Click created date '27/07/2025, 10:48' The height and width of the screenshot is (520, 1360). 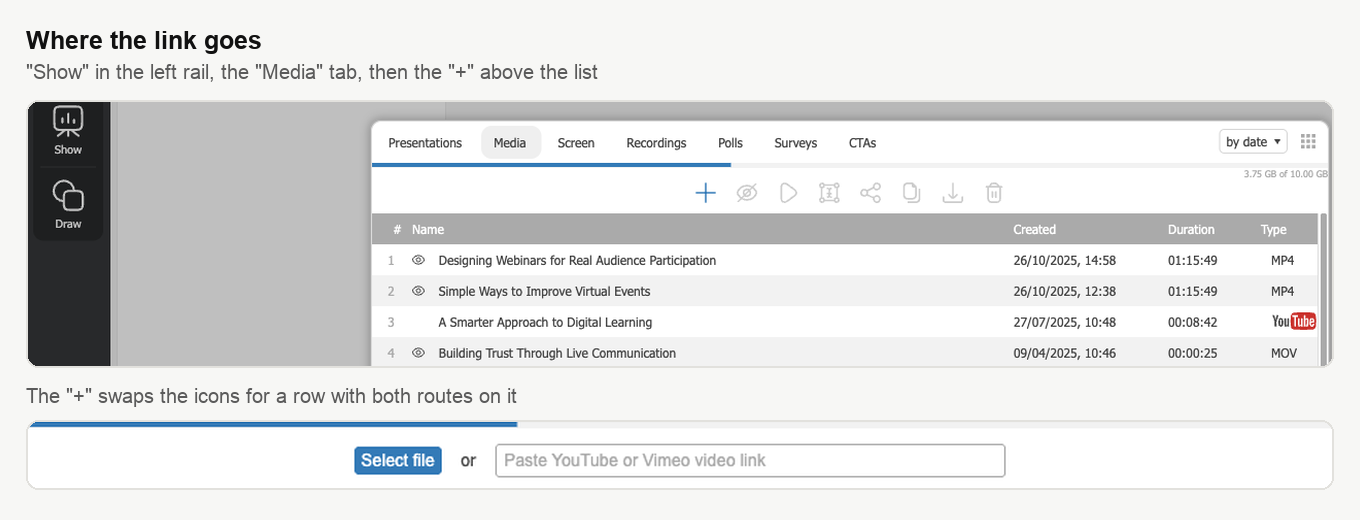click(1064, 322)
